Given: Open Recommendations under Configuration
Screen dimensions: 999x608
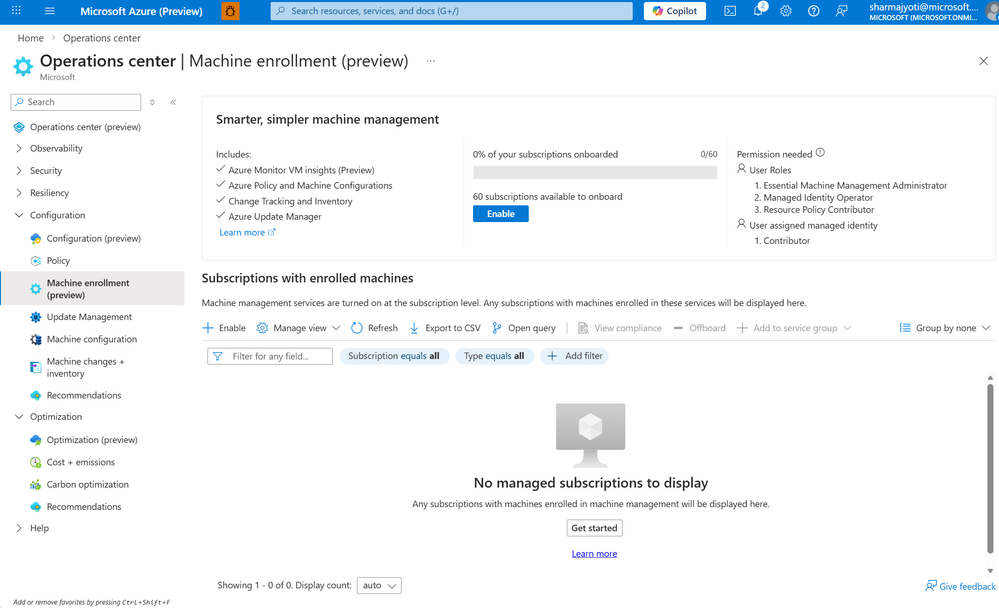Looking at the screenshot, I should (83, 395).
